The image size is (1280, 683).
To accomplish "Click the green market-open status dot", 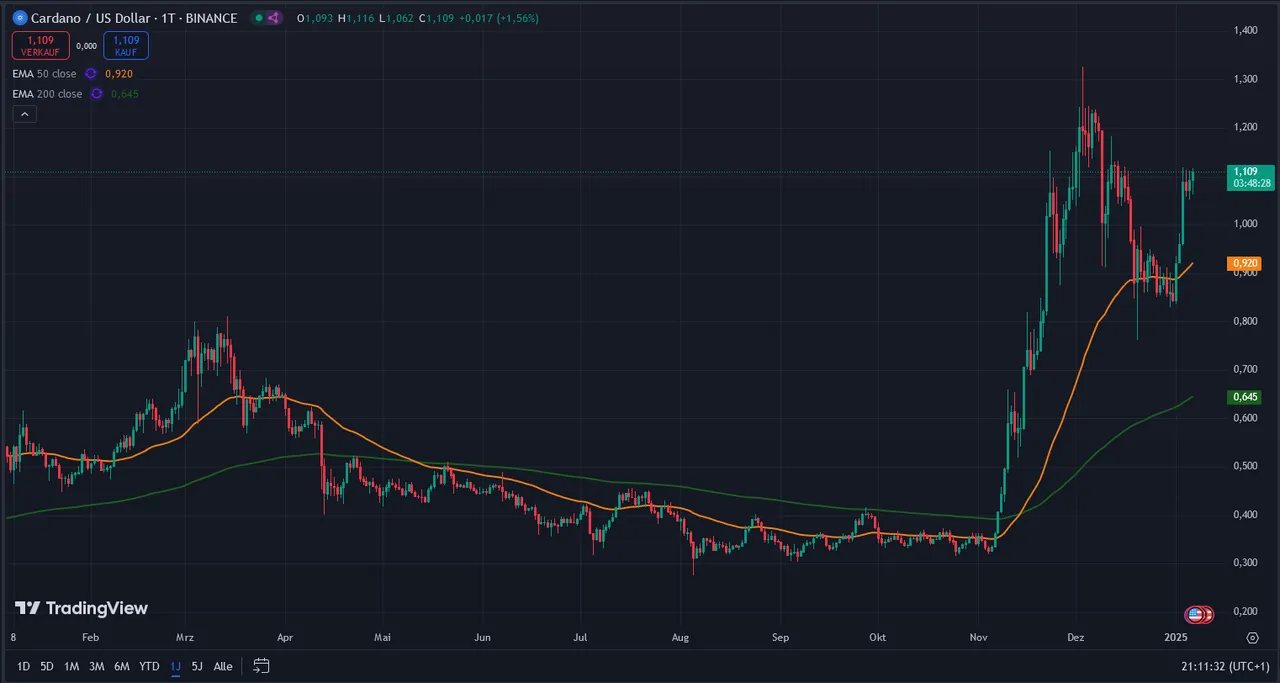I will pos(260,18).
